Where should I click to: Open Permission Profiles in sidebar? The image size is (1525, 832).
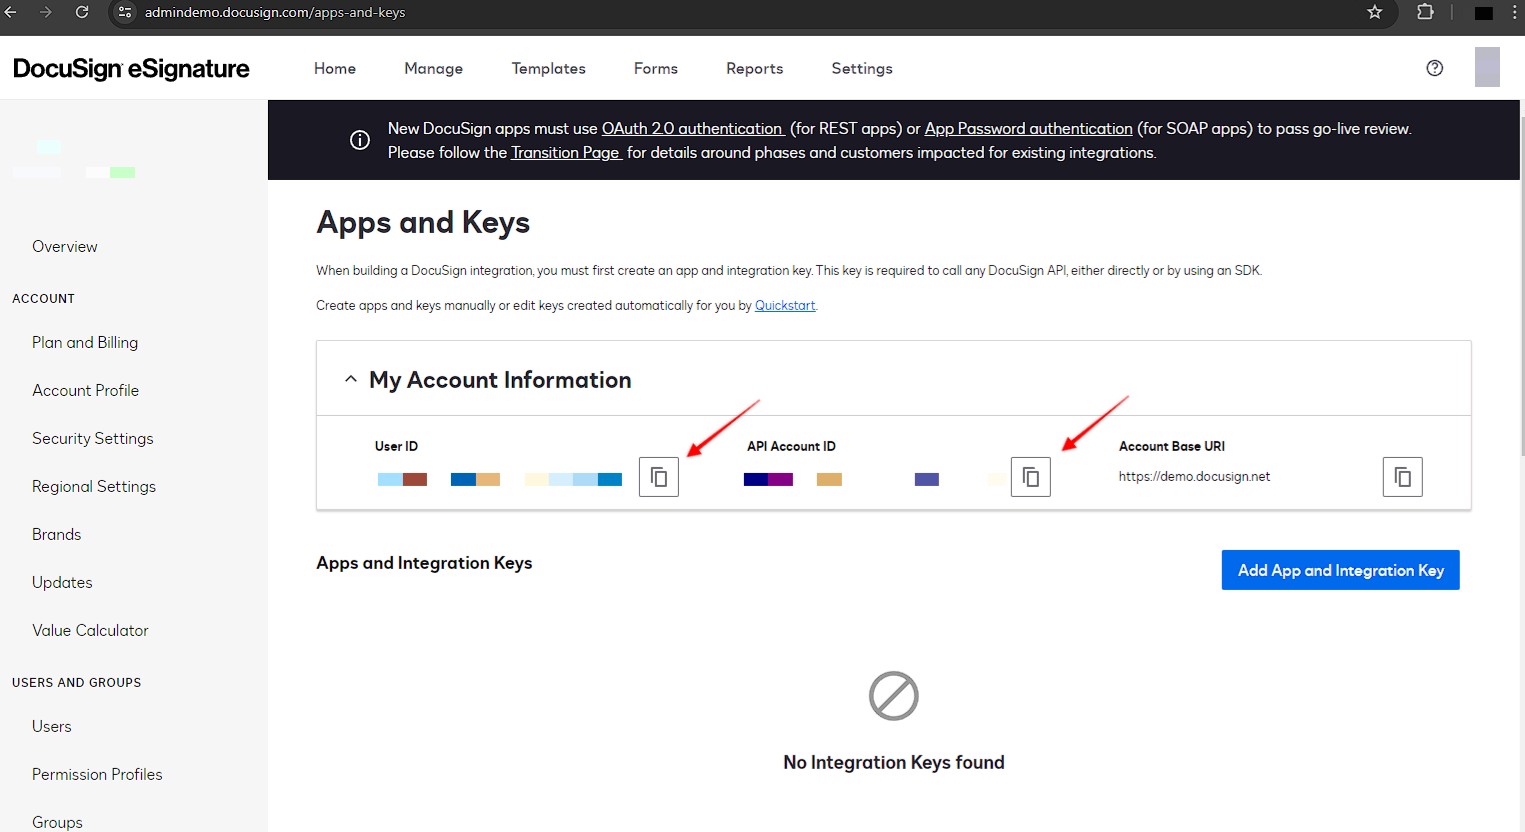[97, 774]
